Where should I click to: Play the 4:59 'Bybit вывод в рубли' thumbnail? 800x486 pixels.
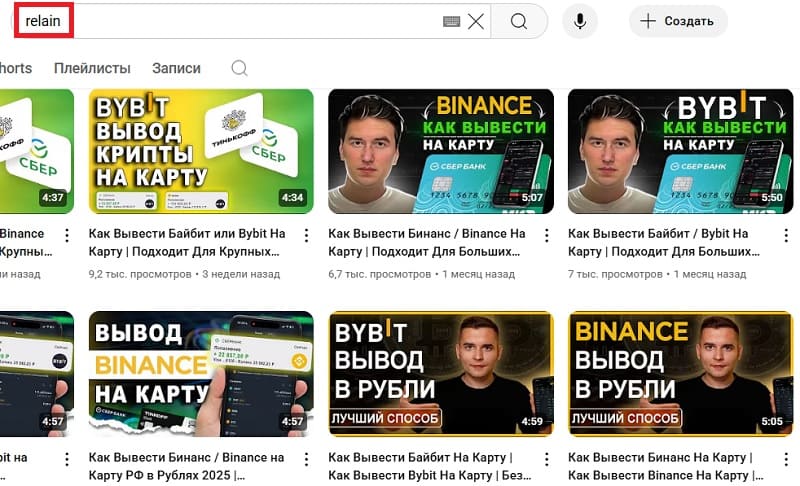coord(440,373)
